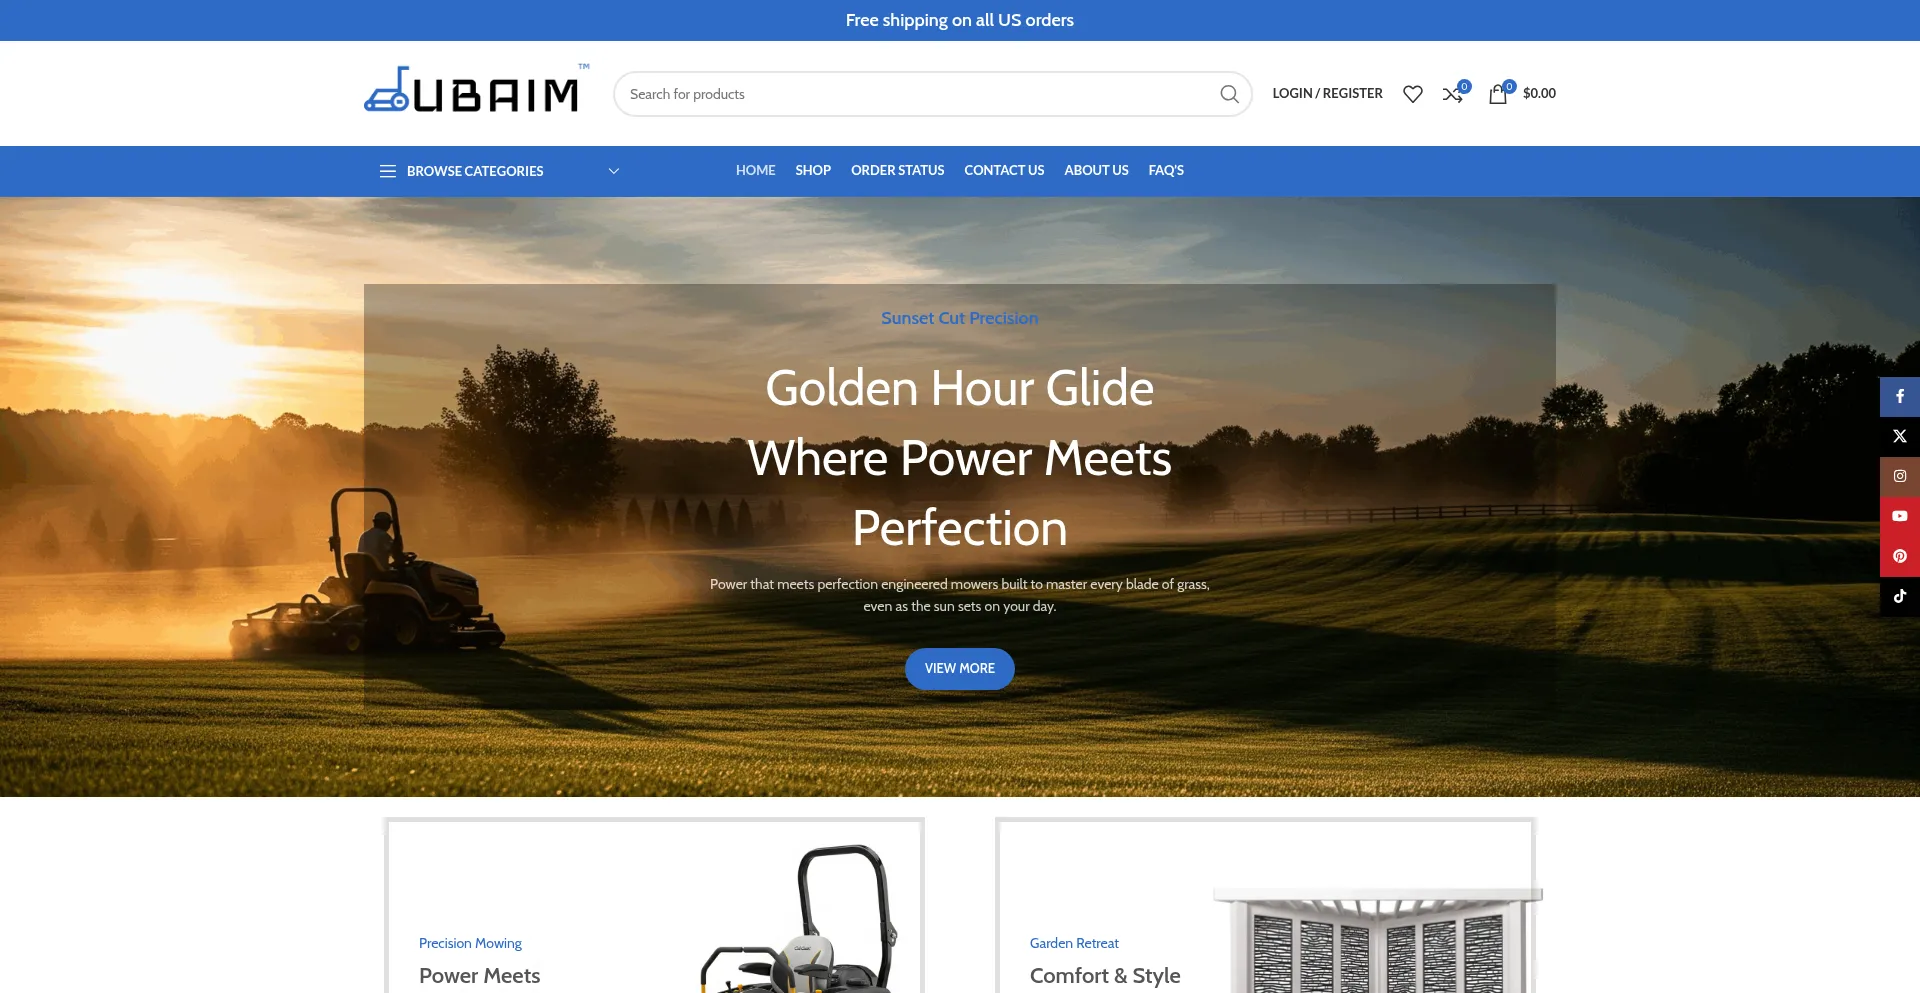Open the Instagram social link
Viewport: 1920px width, 993px height.
(x=1899, y=477)
